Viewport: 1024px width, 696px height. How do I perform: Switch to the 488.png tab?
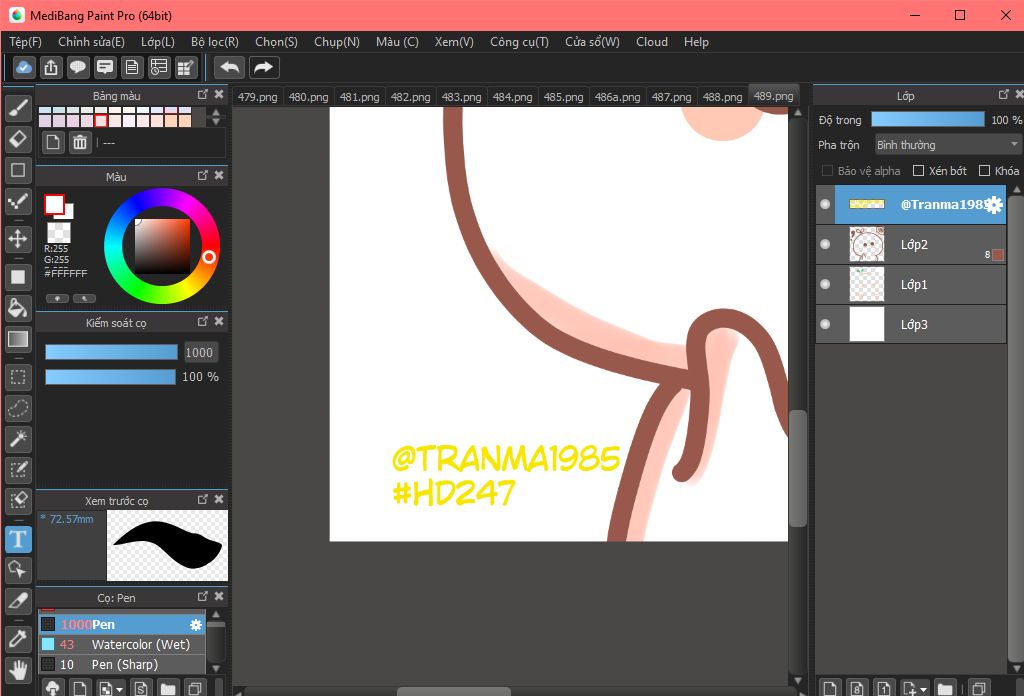(x=722, y=97)
